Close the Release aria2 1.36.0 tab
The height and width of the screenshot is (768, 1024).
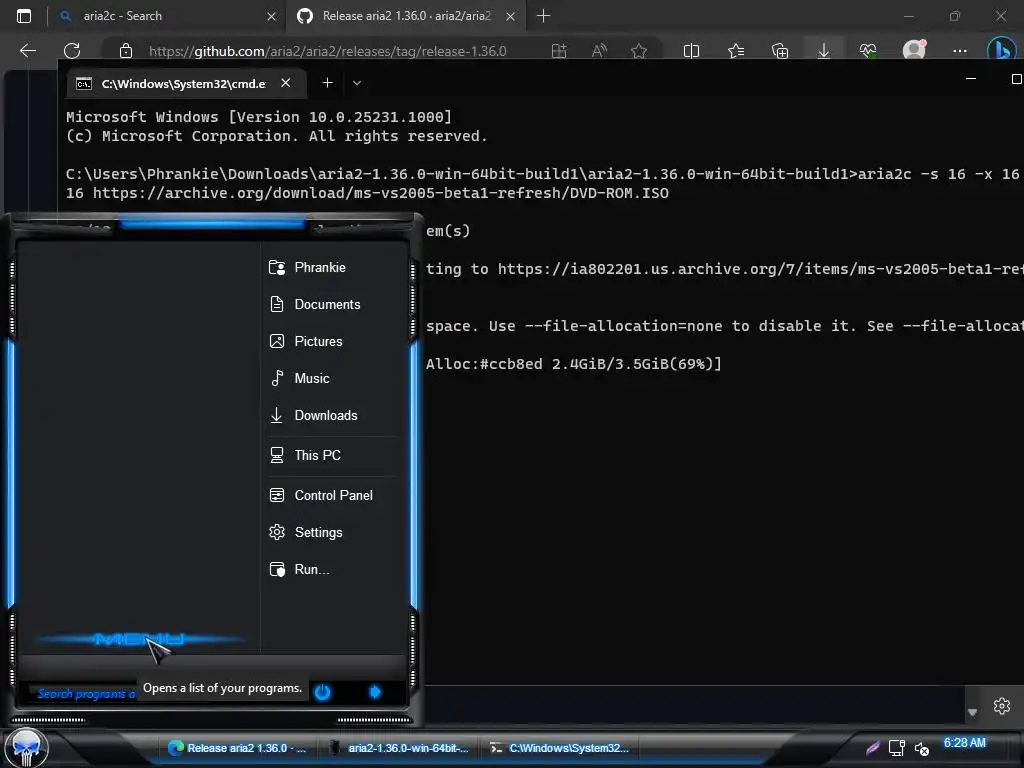click(x=510, y=16)
